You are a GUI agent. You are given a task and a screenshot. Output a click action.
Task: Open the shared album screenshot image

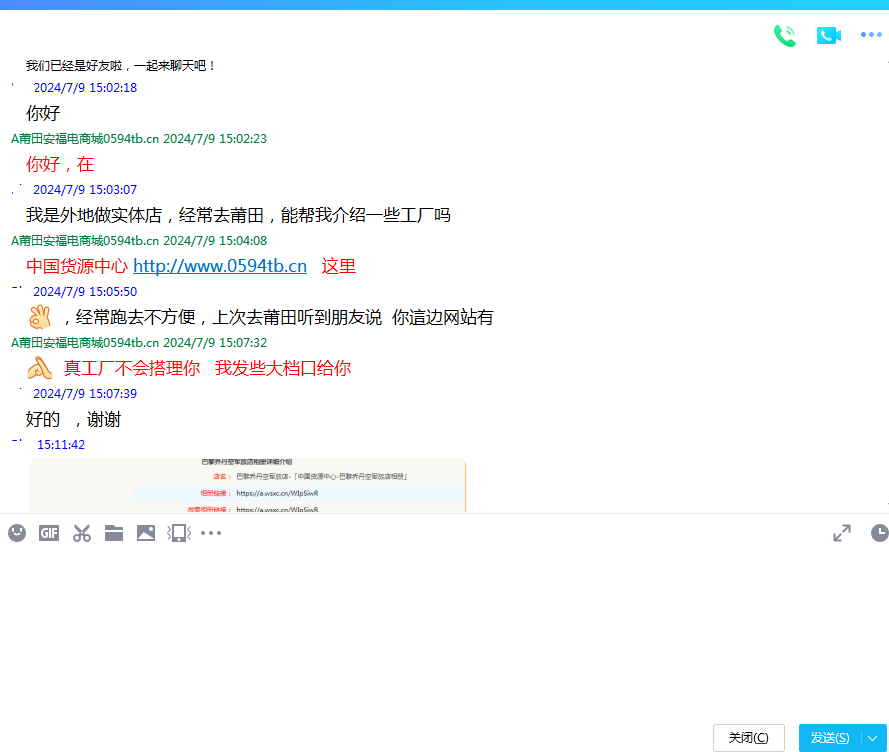tap(248, 485)
